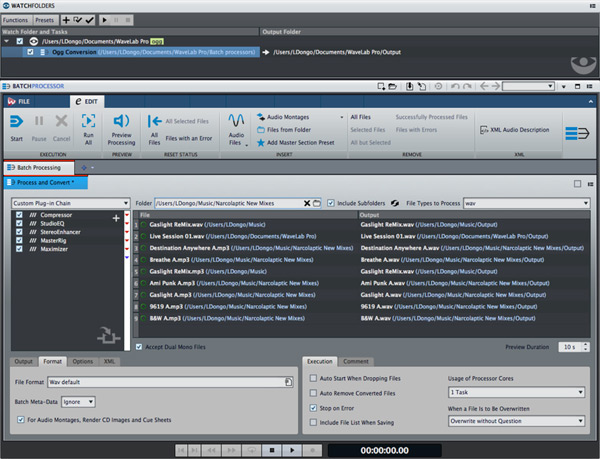The height and width of the screenshot is (459, 600).
Task: Open Batch Meta-Data Ignore dropdown
Action: [x=78, y=402]
